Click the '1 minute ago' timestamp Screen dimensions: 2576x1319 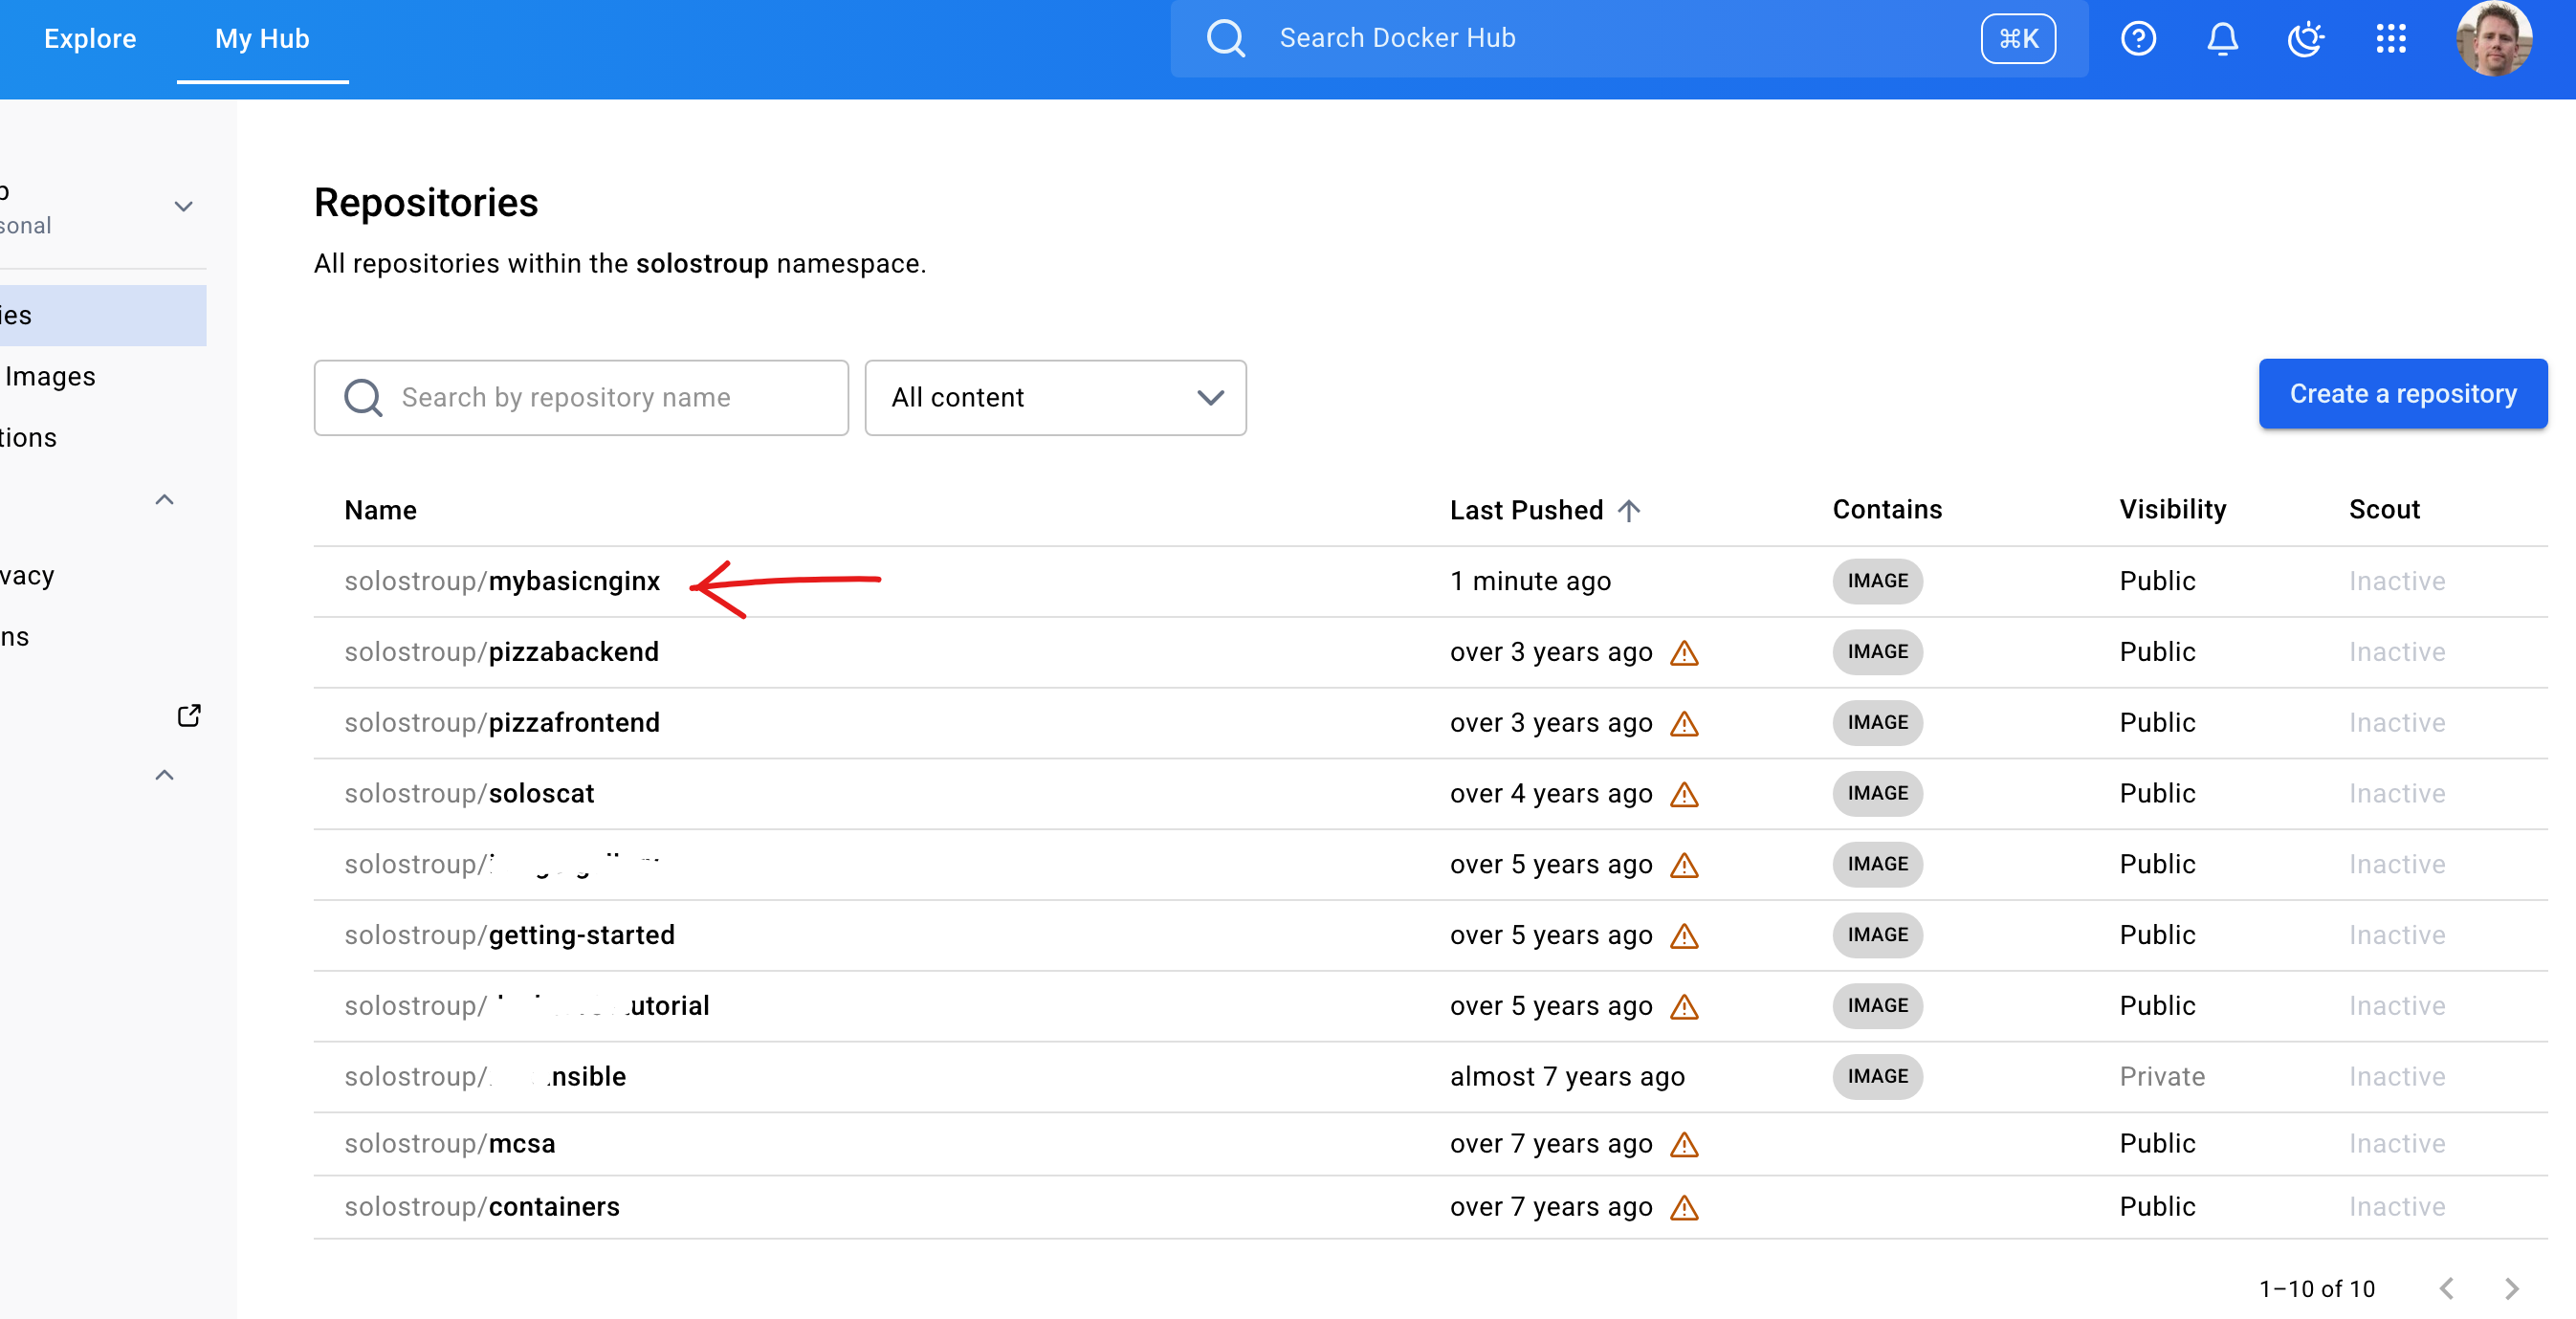pyautogui.click(x=1530, y=581)
